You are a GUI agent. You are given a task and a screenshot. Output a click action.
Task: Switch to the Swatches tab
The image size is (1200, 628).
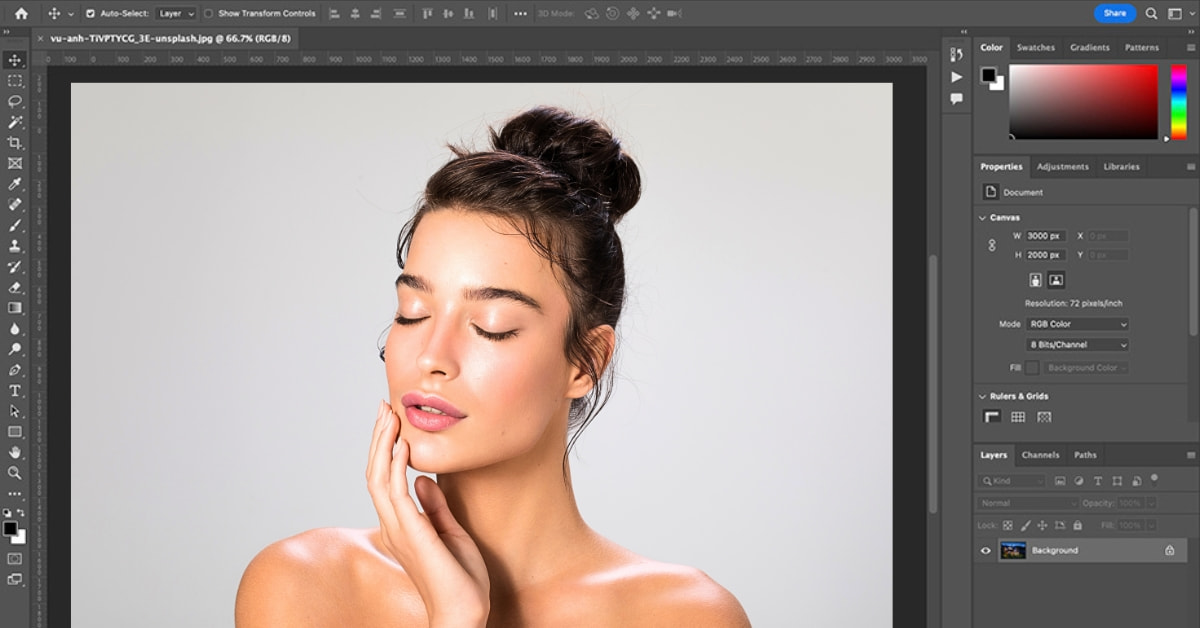coord(1035,47)
